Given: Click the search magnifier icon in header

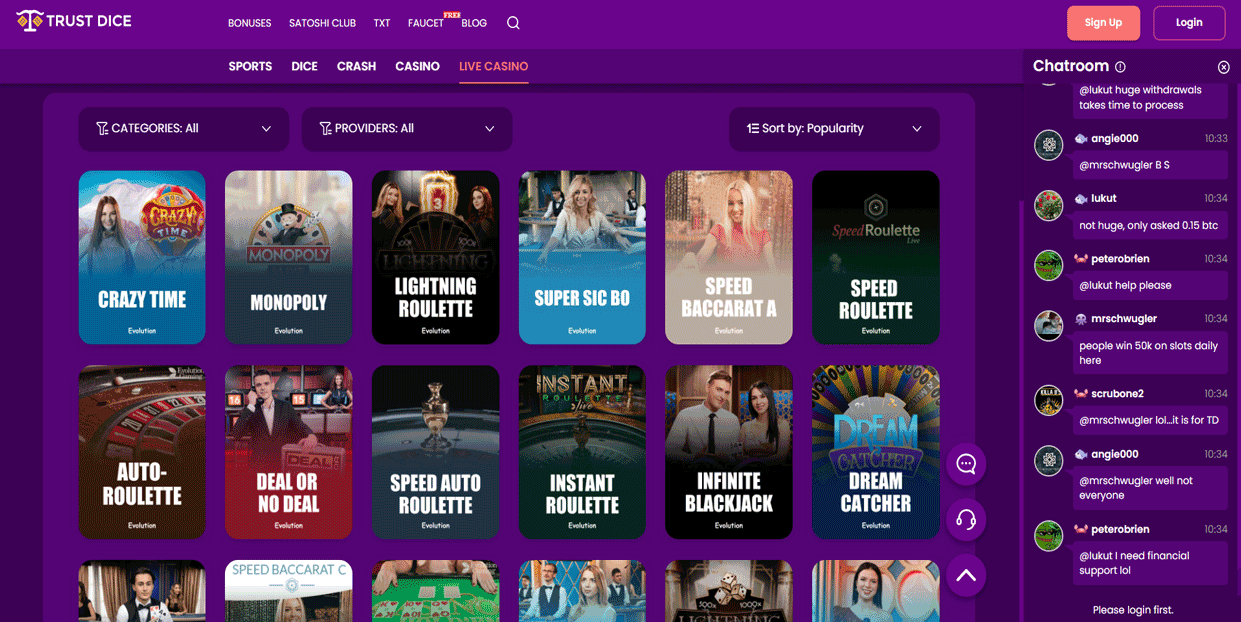Looking at the screenshot, I should tap(513, 23).
